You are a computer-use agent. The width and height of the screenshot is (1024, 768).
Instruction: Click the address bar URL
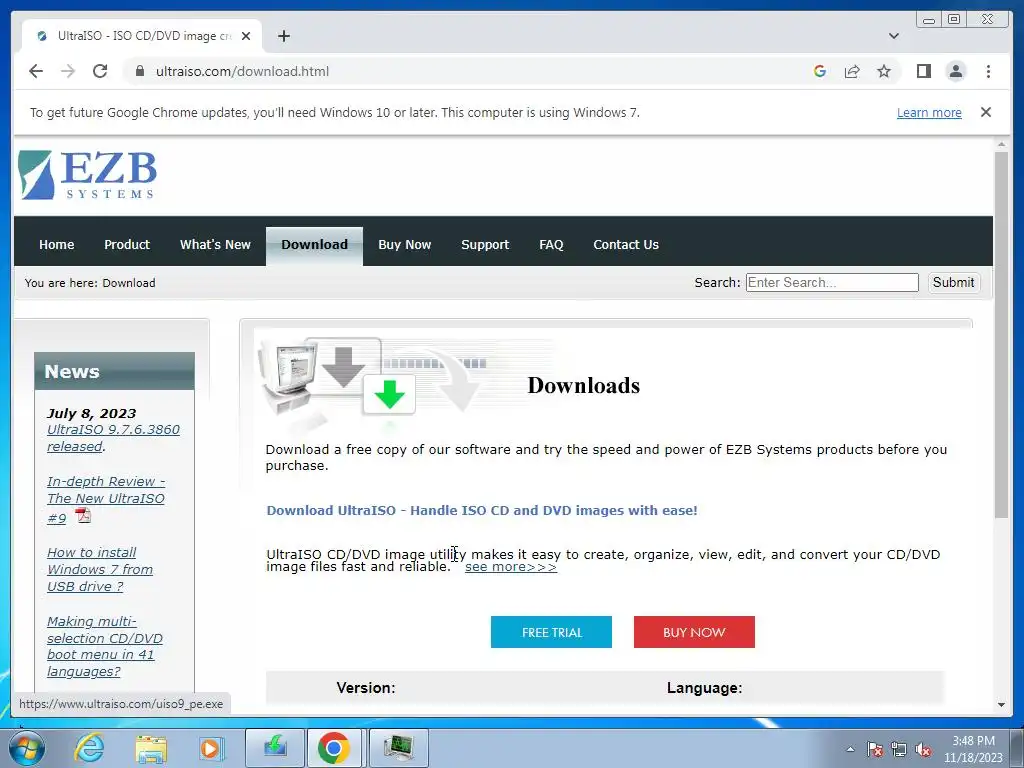click(242, 71)
